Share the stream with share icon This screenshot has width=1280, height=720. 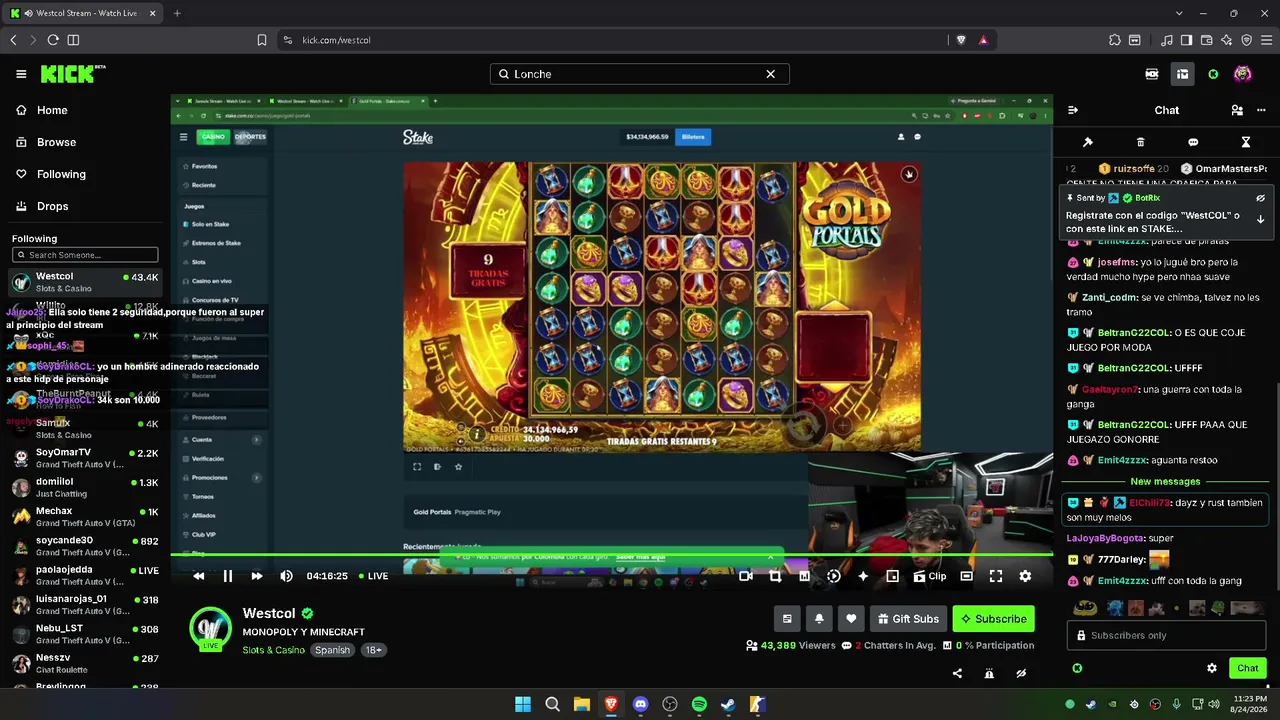coord(957,673)
